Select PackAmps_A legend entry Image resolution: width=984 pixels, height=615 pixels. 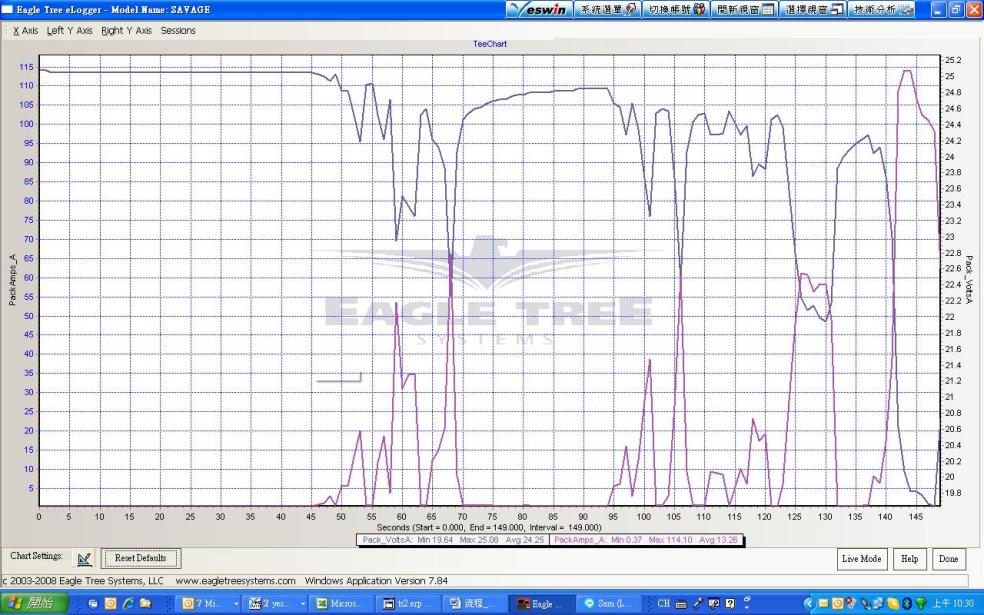coord(632,540)
